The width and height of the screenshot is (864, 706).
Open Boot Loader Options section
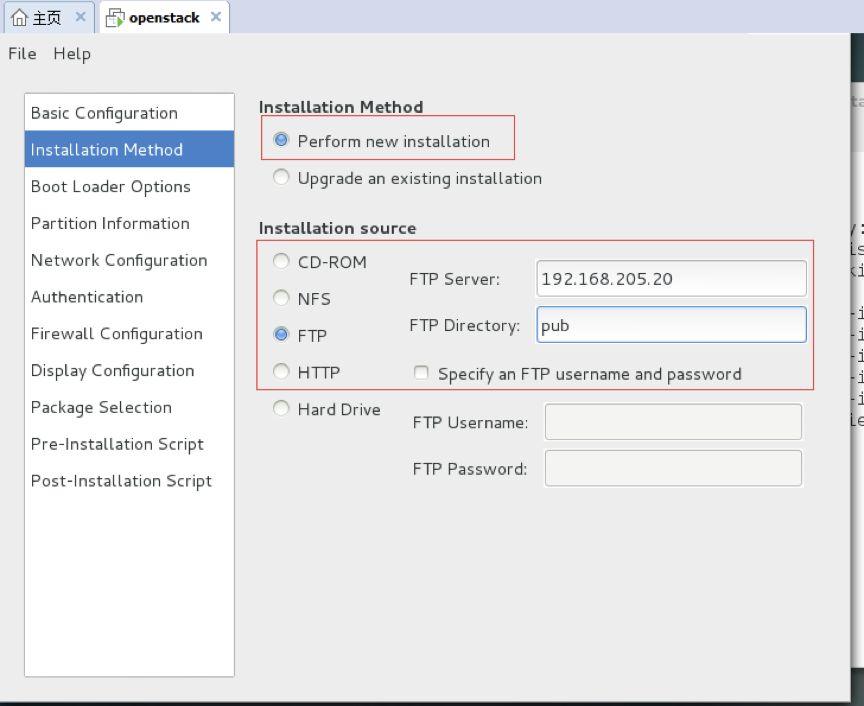click(110, 187)
